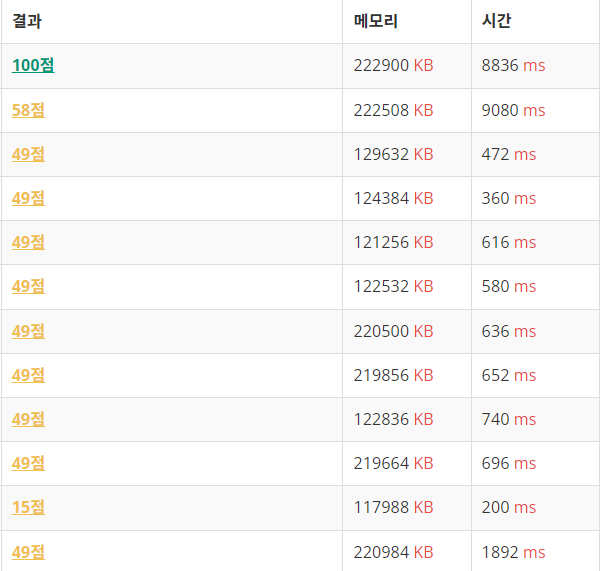Image resolution: width=600 pixels, height=571 pixels.
Task: Select the 636 ms time cell
Action: (536, 331)
